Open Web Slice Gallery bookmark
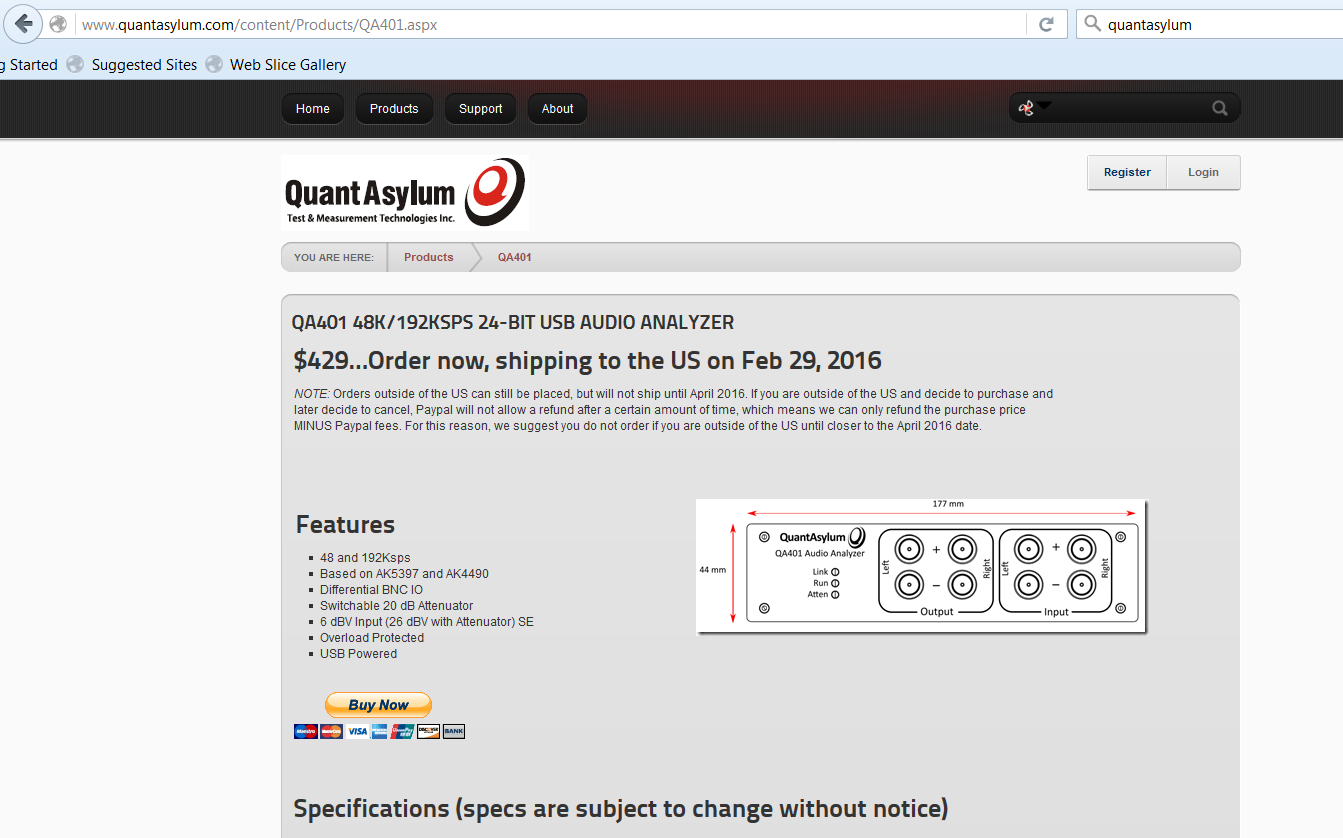Viewport: 1343px width, 838px height. coord(288,64)
